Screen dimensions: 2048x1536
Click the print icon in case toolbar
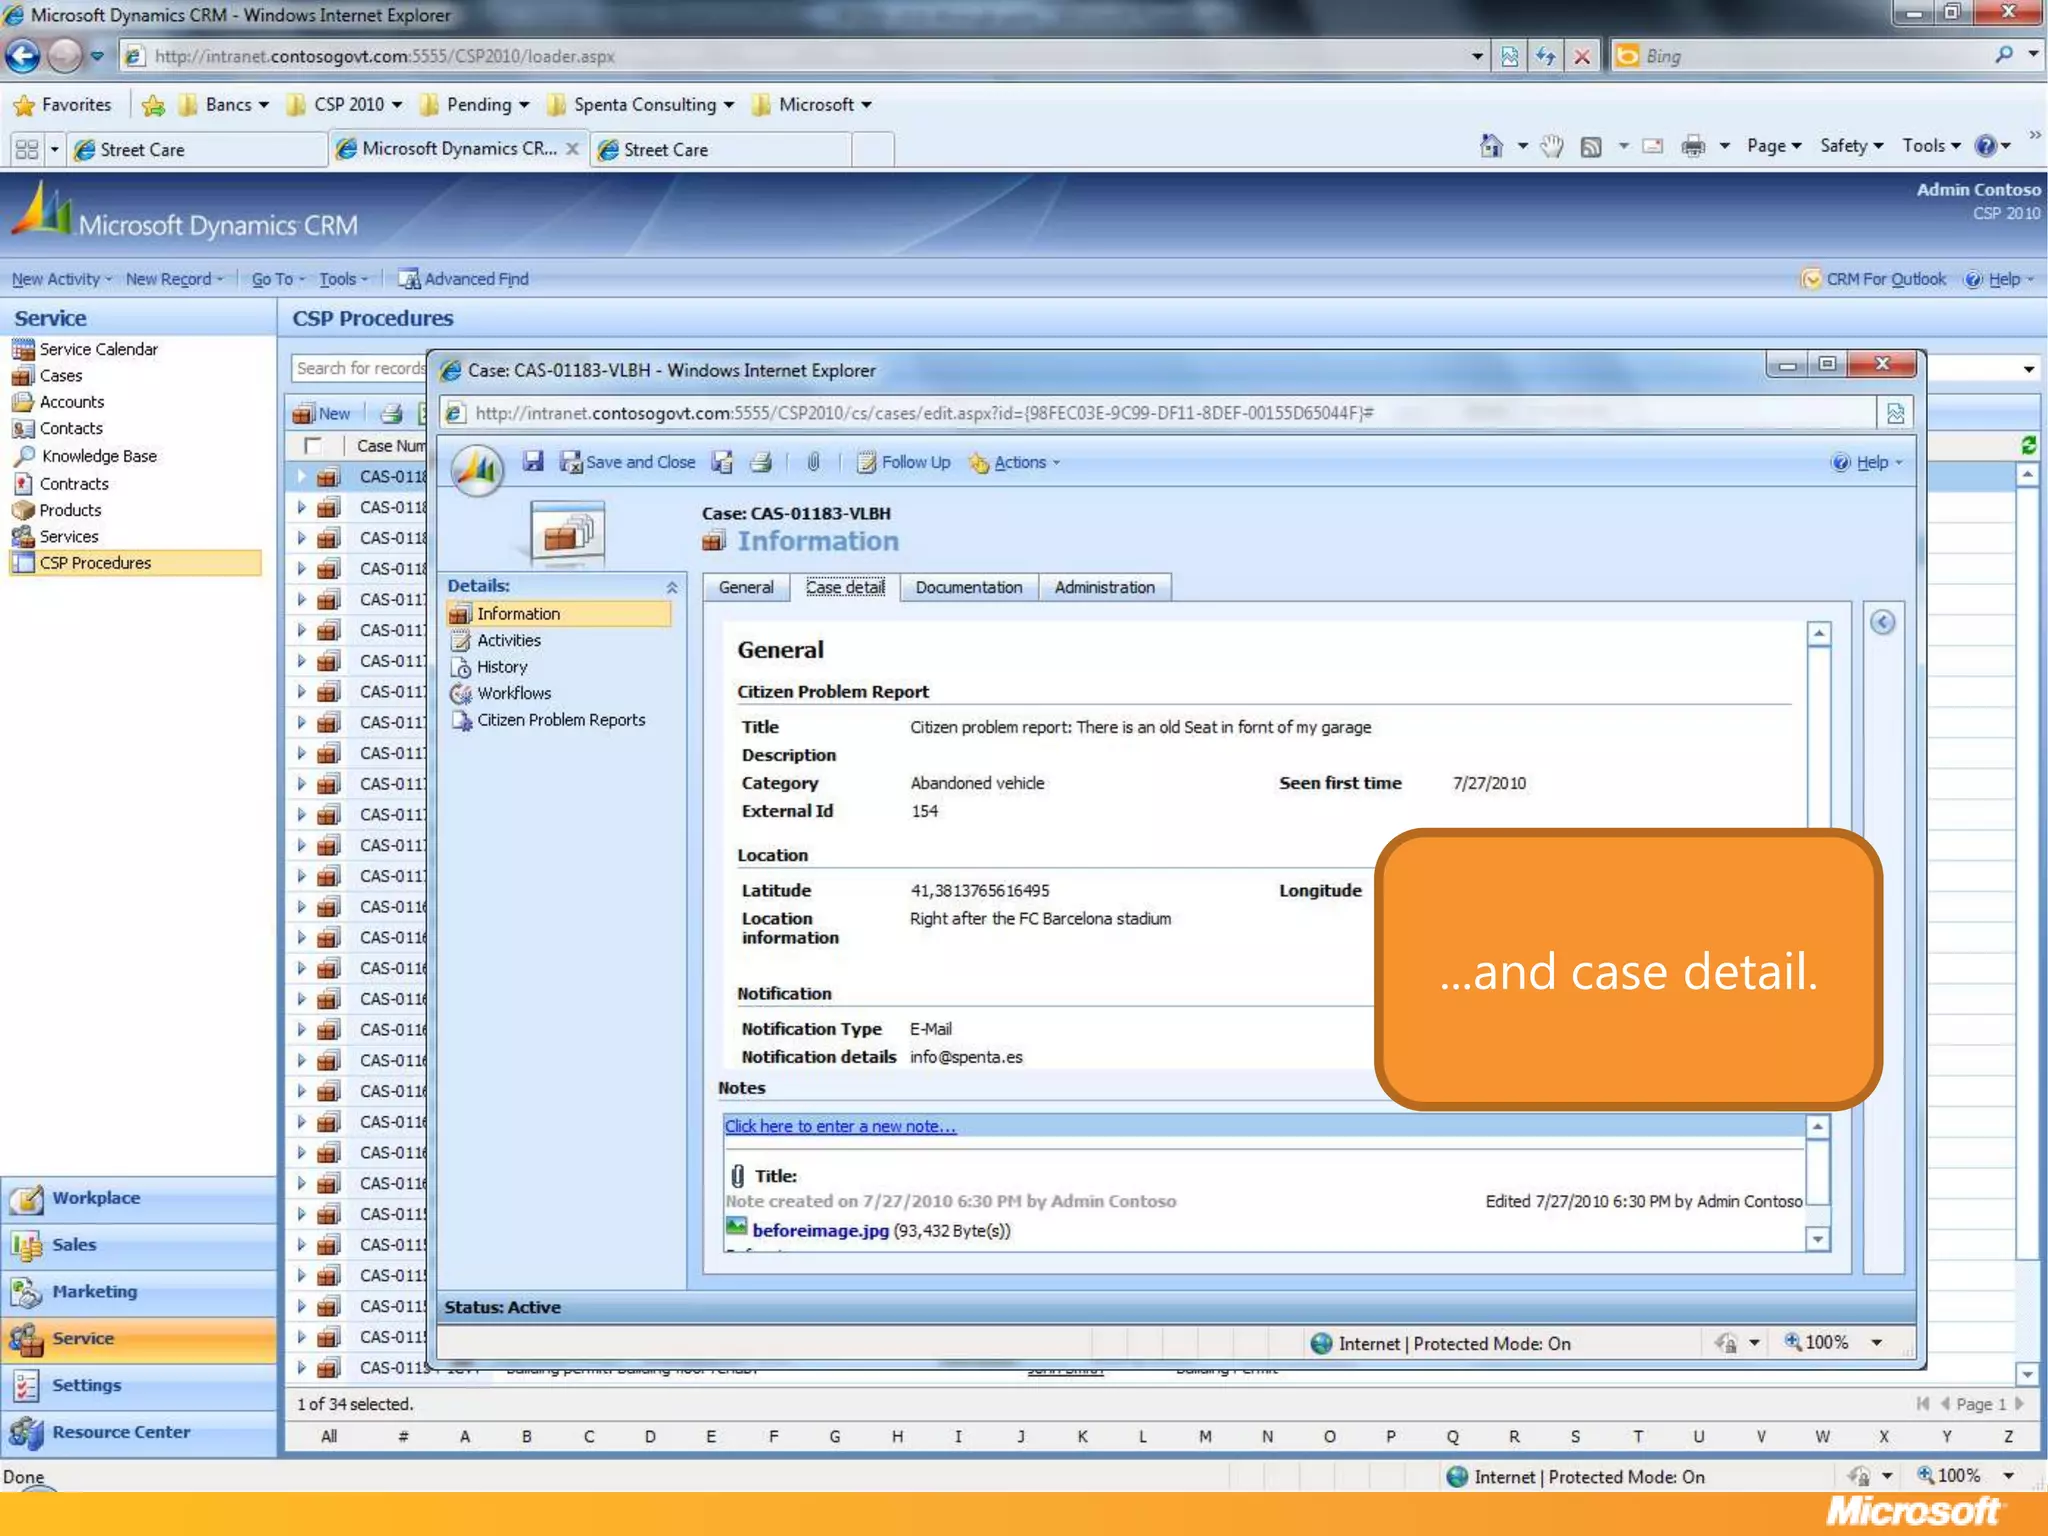tap(761, 461)
